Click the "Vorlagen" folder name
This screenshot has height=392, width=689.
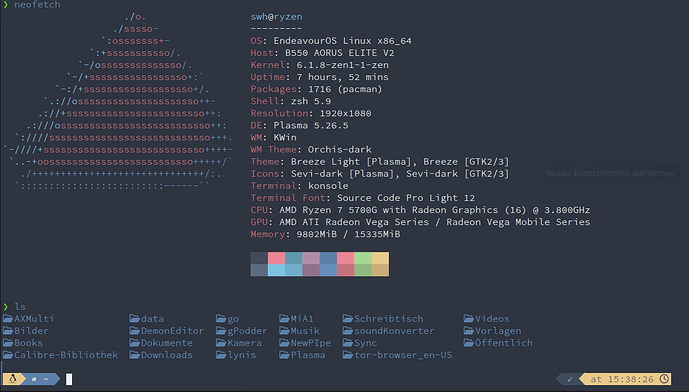(498, 330)
